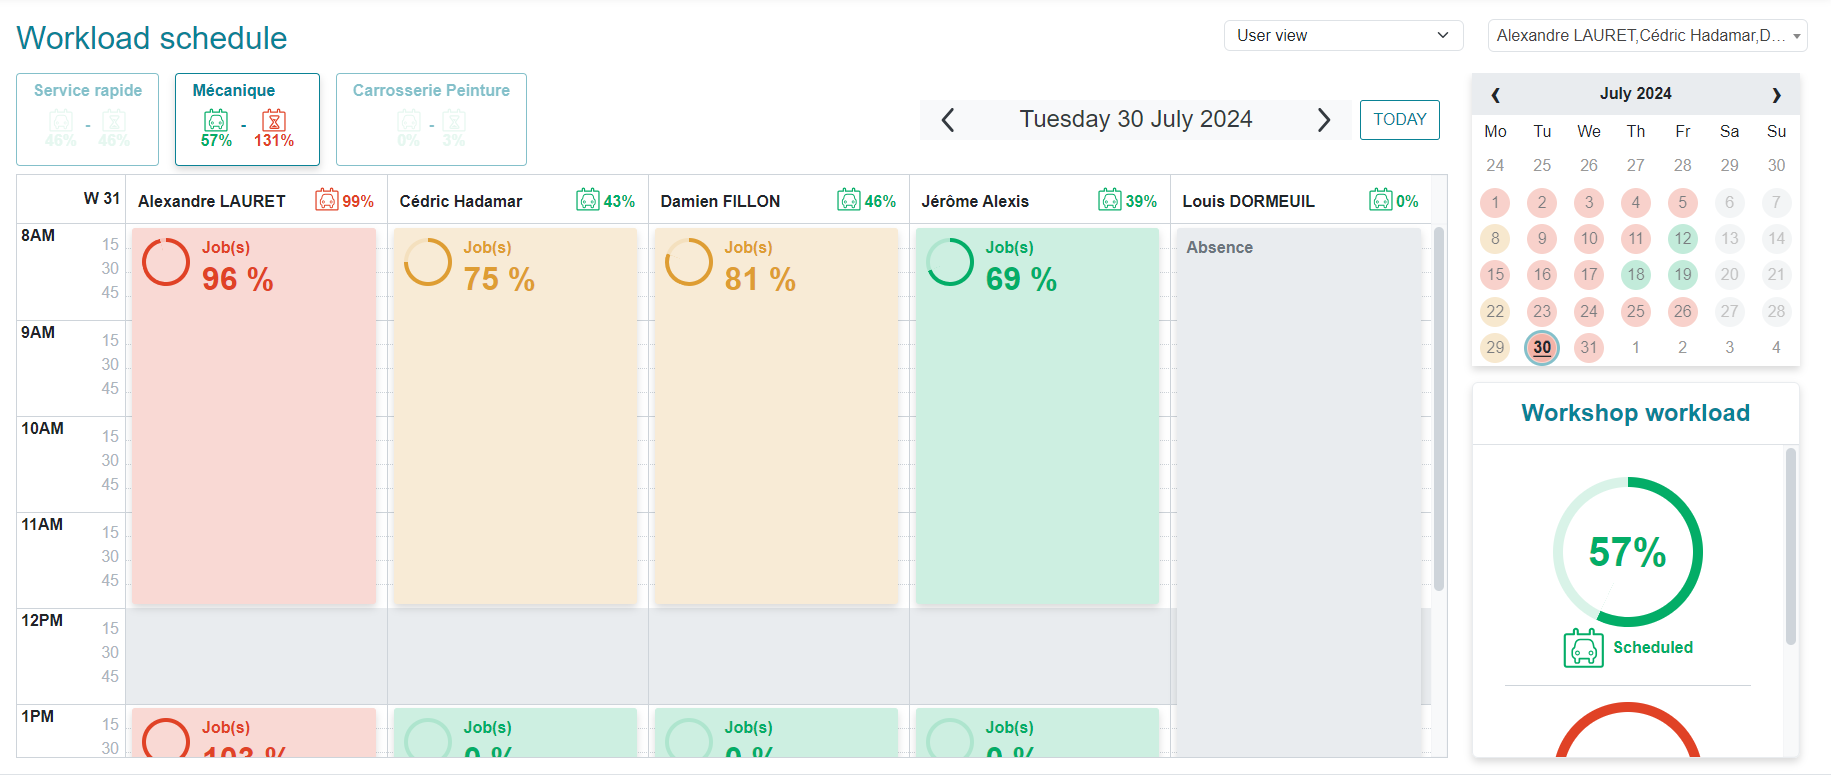Image resolution: width=1831 pixels, height=782 pixels.
Task: Select July 30 in mini calendar
Action: pyautogui.click(x=1542, y=347)
